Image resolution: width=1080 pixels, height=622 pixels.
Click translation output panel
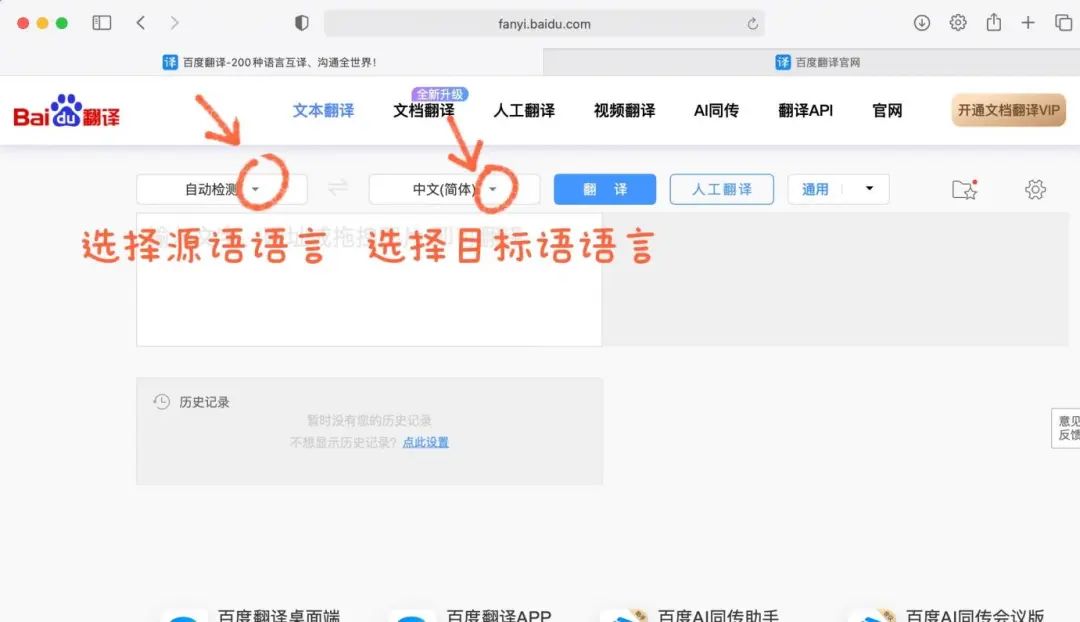[835, 280]
